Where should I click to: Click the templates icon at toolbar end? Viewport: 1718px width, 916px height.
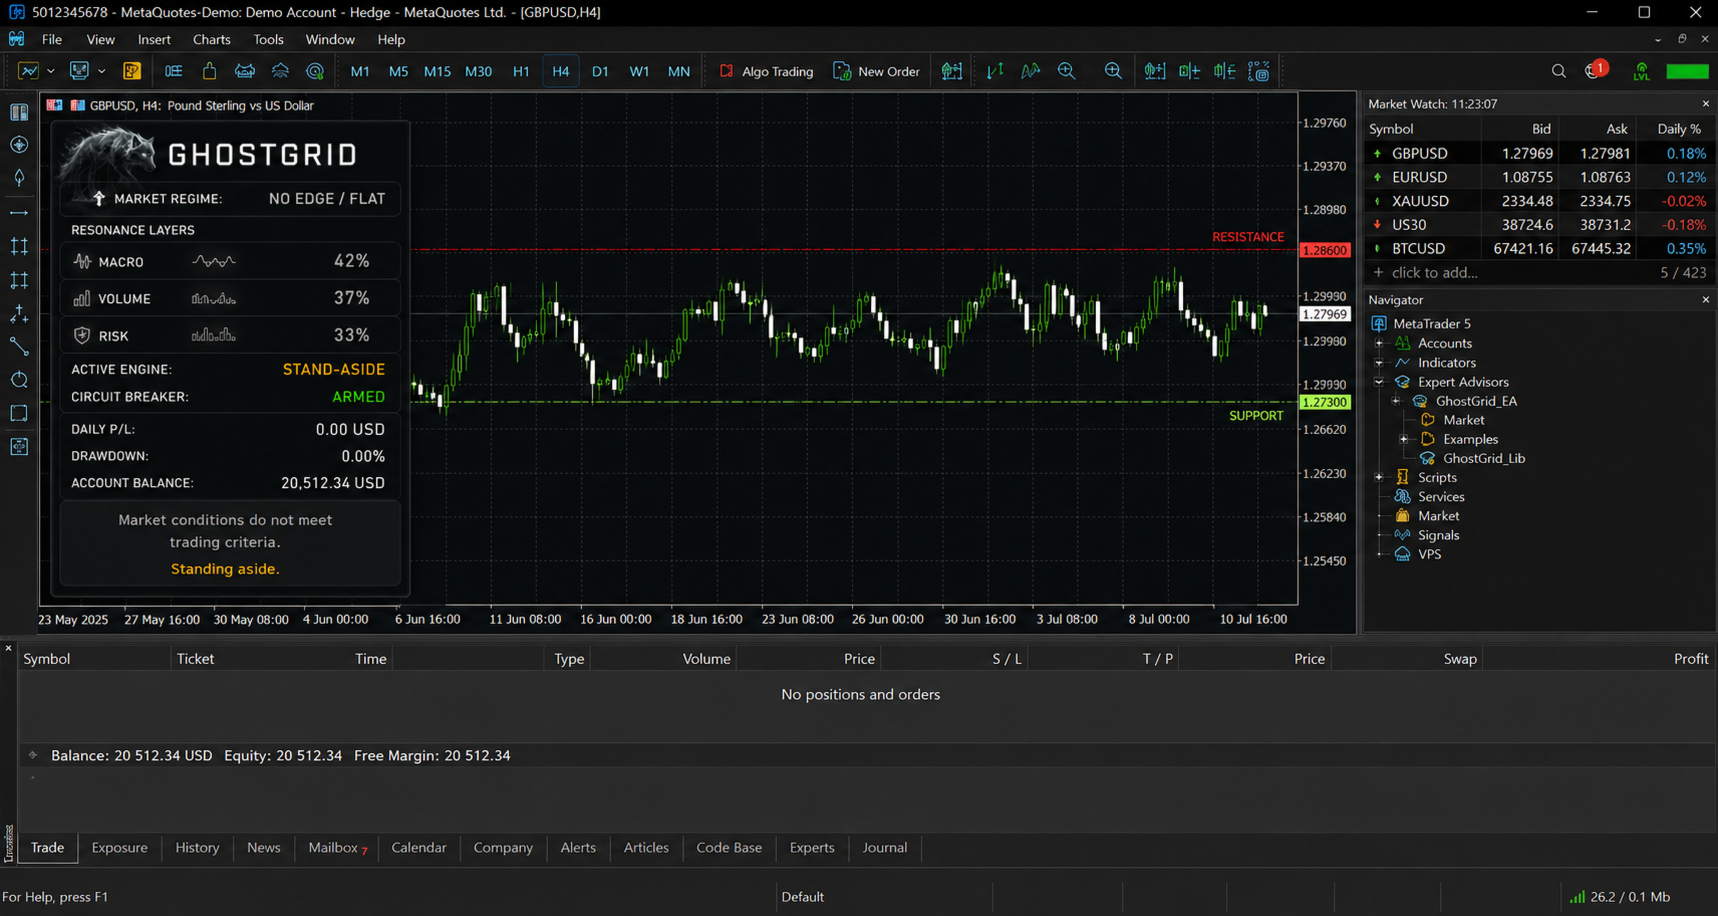click(1259, 71)
